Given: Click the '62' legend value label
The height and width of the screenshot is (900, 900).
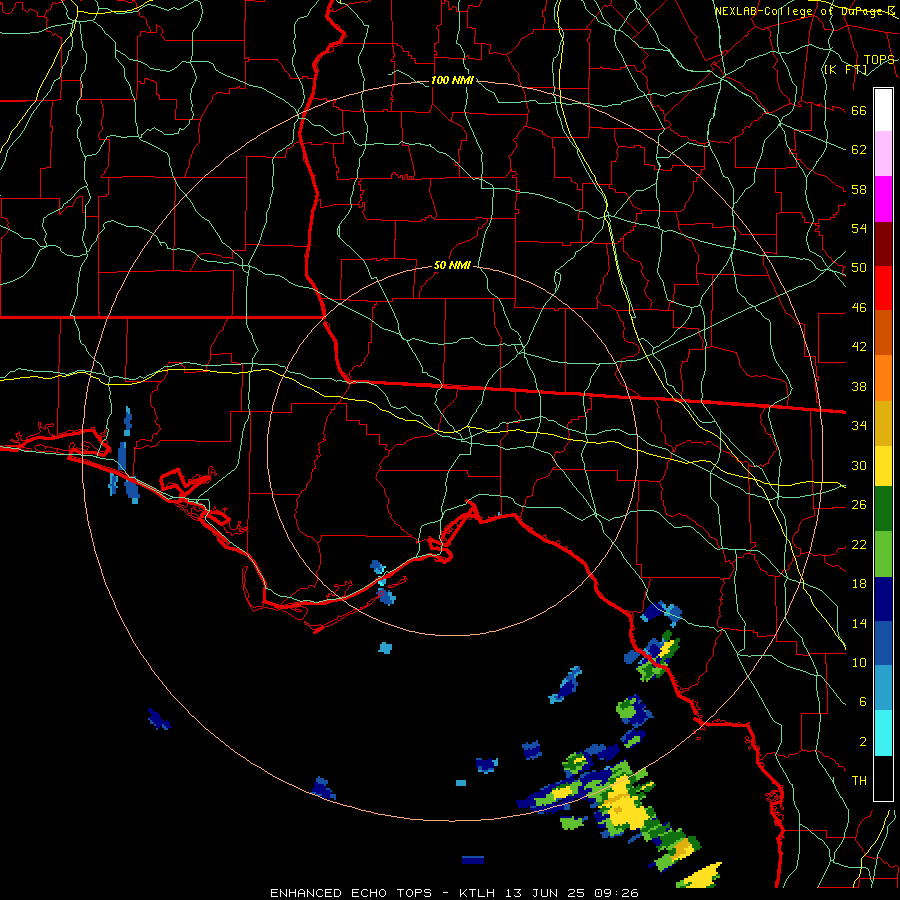Looking at the screenshot, I should 859,149.
